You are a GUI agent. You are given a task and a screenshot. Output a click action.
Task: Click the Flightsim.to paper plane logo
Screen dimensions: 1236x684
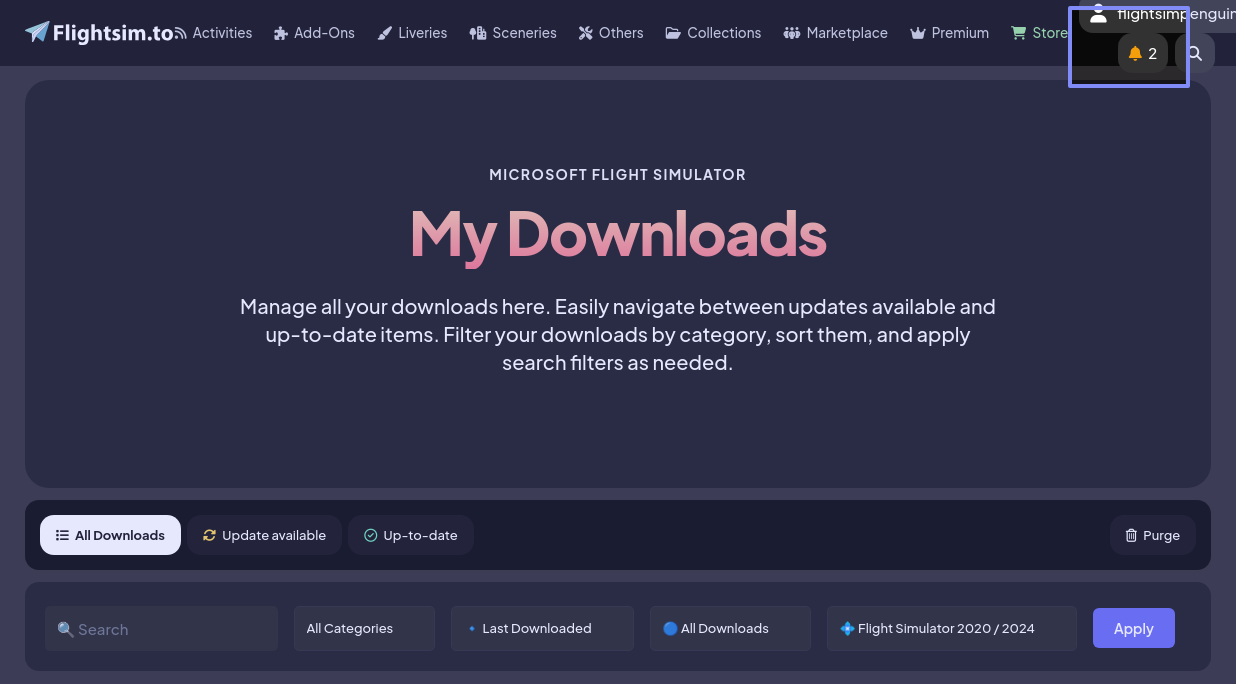[x=38, y=33]
